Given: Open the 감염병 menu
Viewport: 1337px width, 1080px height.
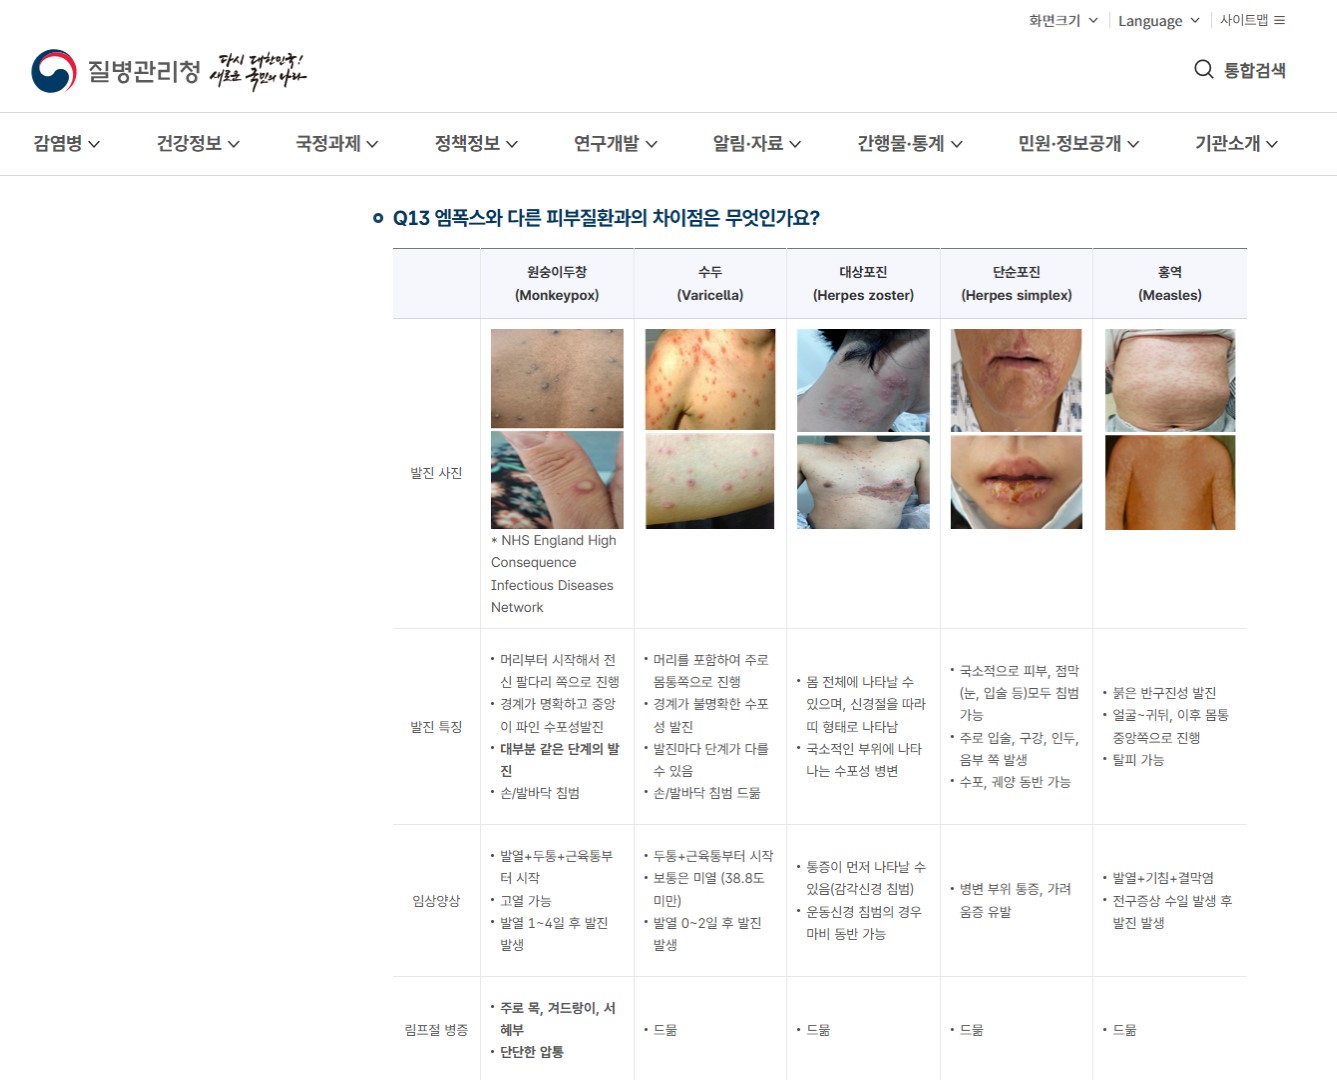Looking at the screenshot, I should pos(67,144).
